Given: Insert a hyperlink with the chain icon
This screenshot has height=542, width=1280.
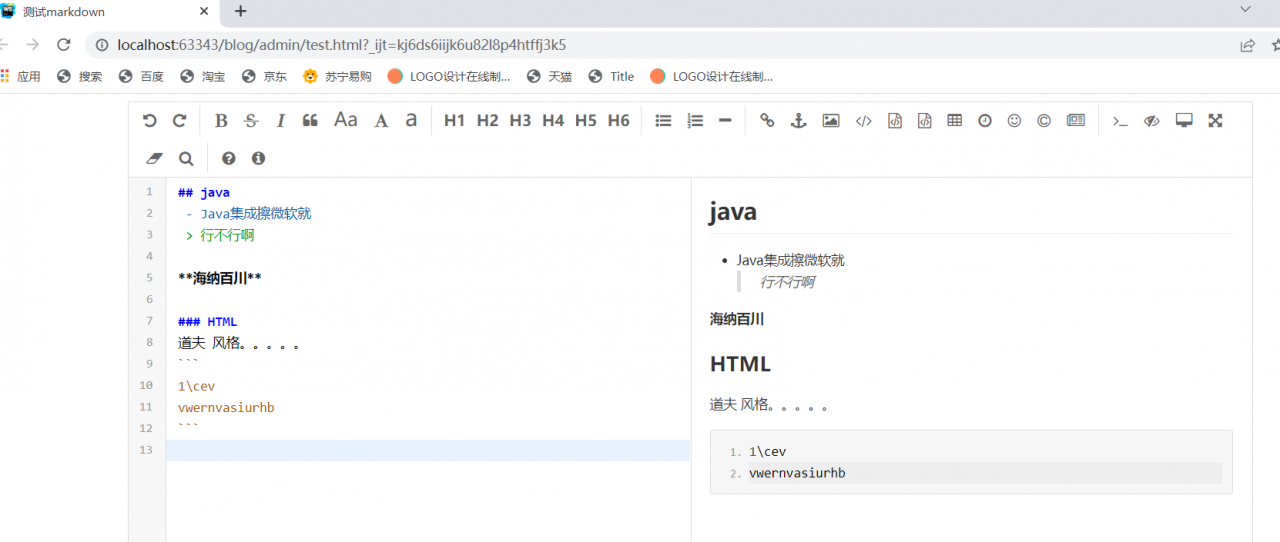Looking at the screenshot, I should click(x=767, y=121).
